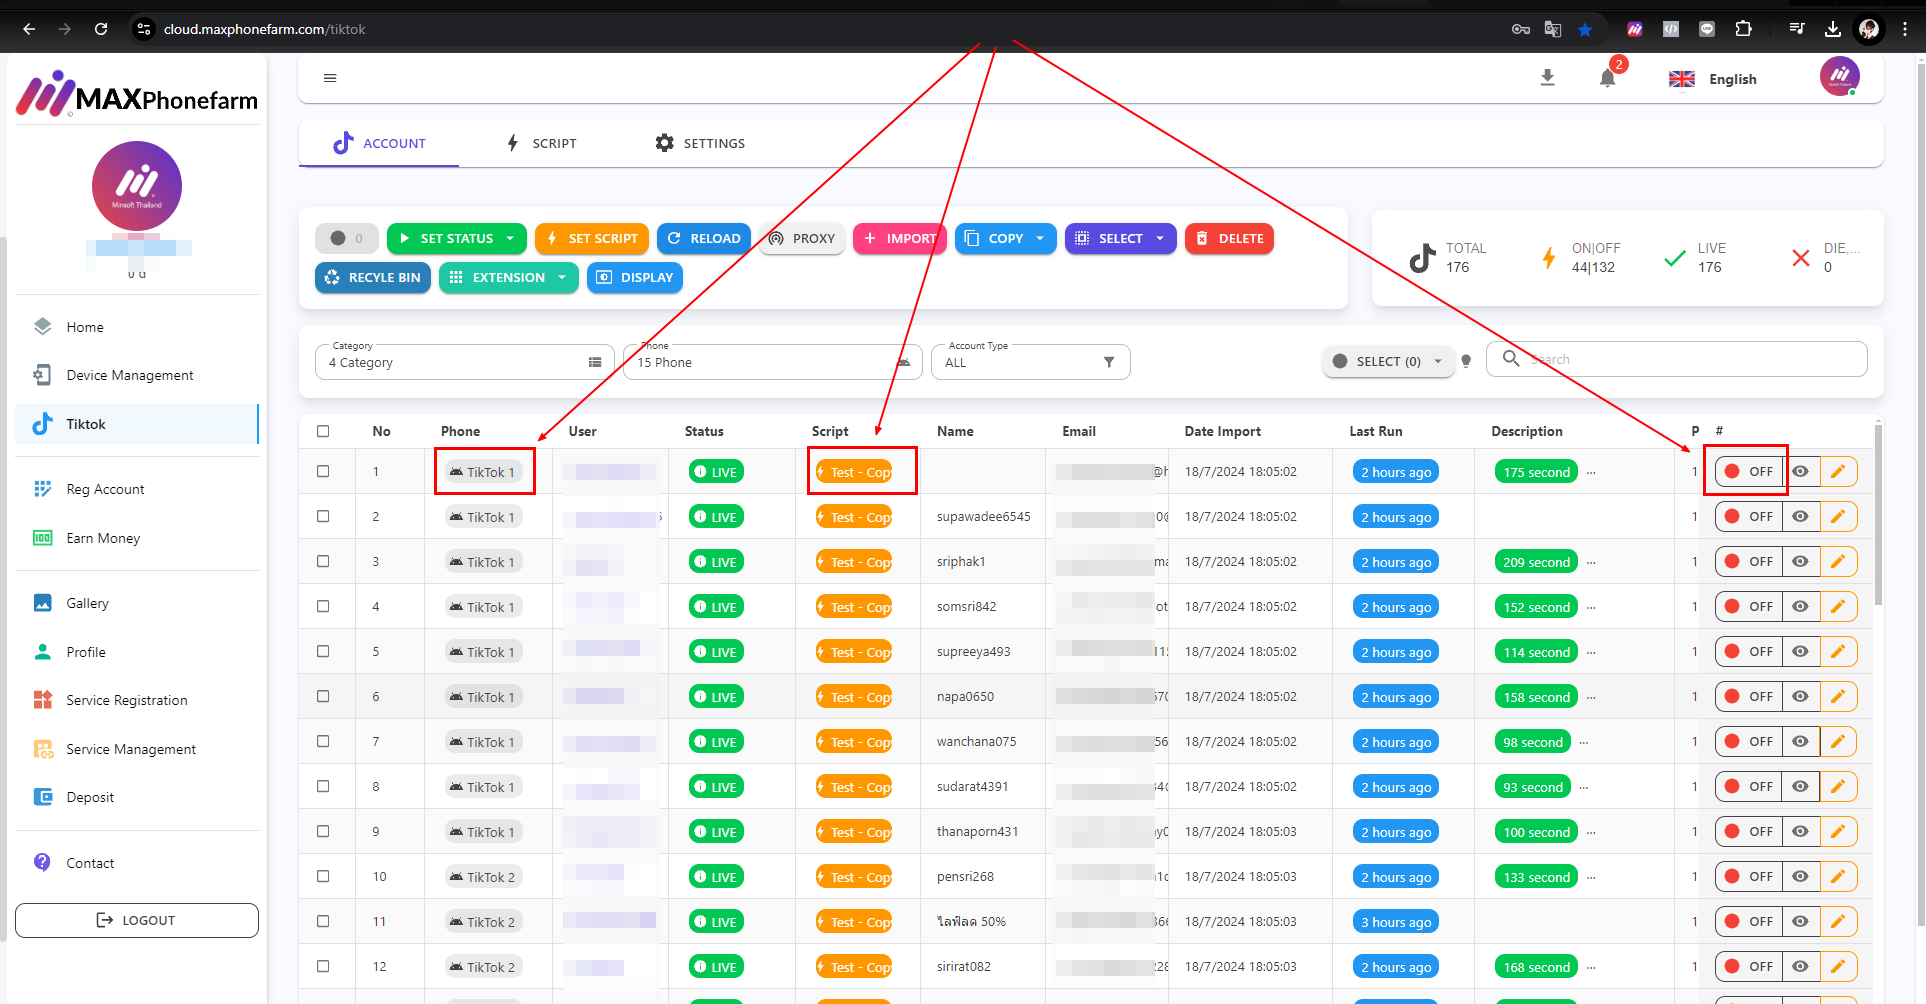Screen dimensions: 1926x1004
Task: Open Reg Account in sidebar
Action: click(x=137, y=489)
